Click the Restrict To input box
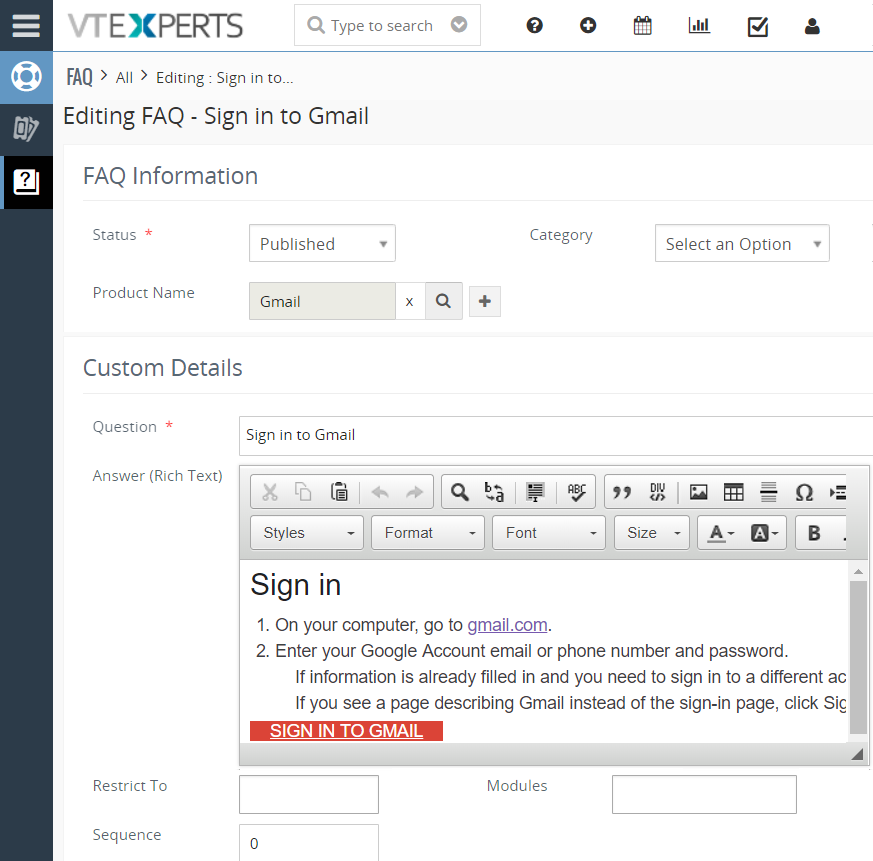This screenshot has width=873, height=861. (x=309, y=794)
